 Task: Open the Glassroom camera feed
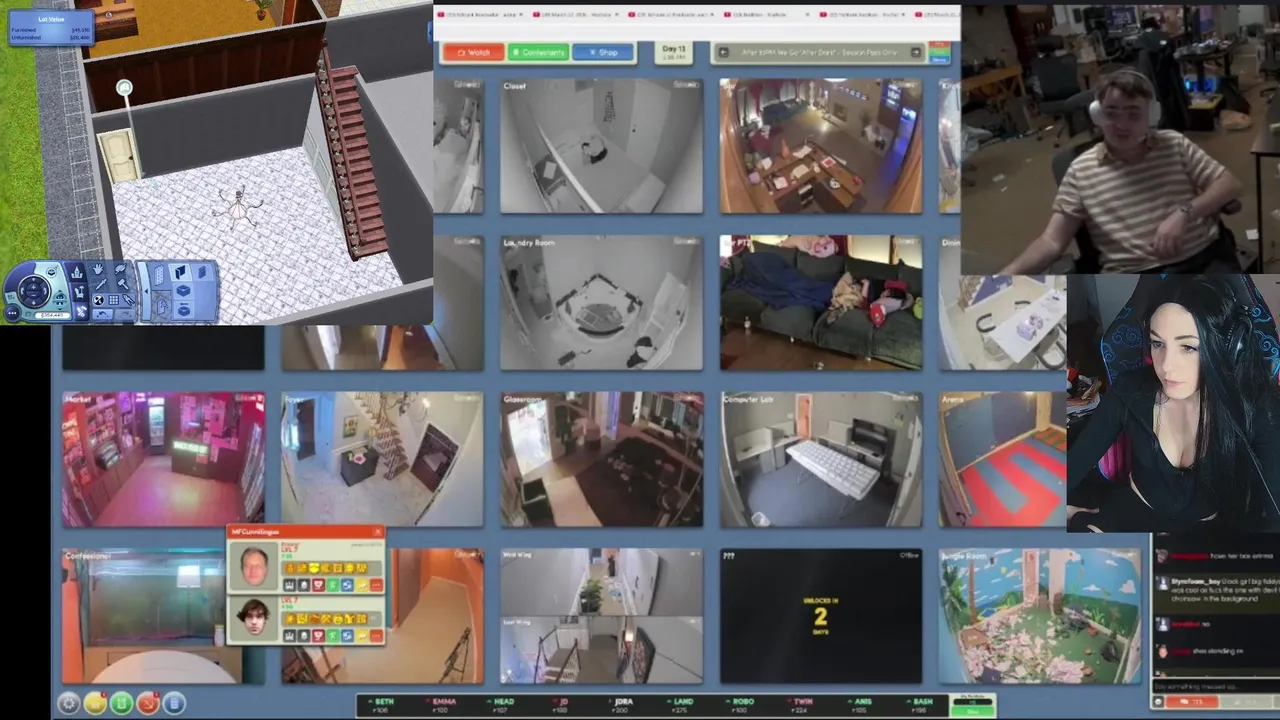click(x=601, y=459)
